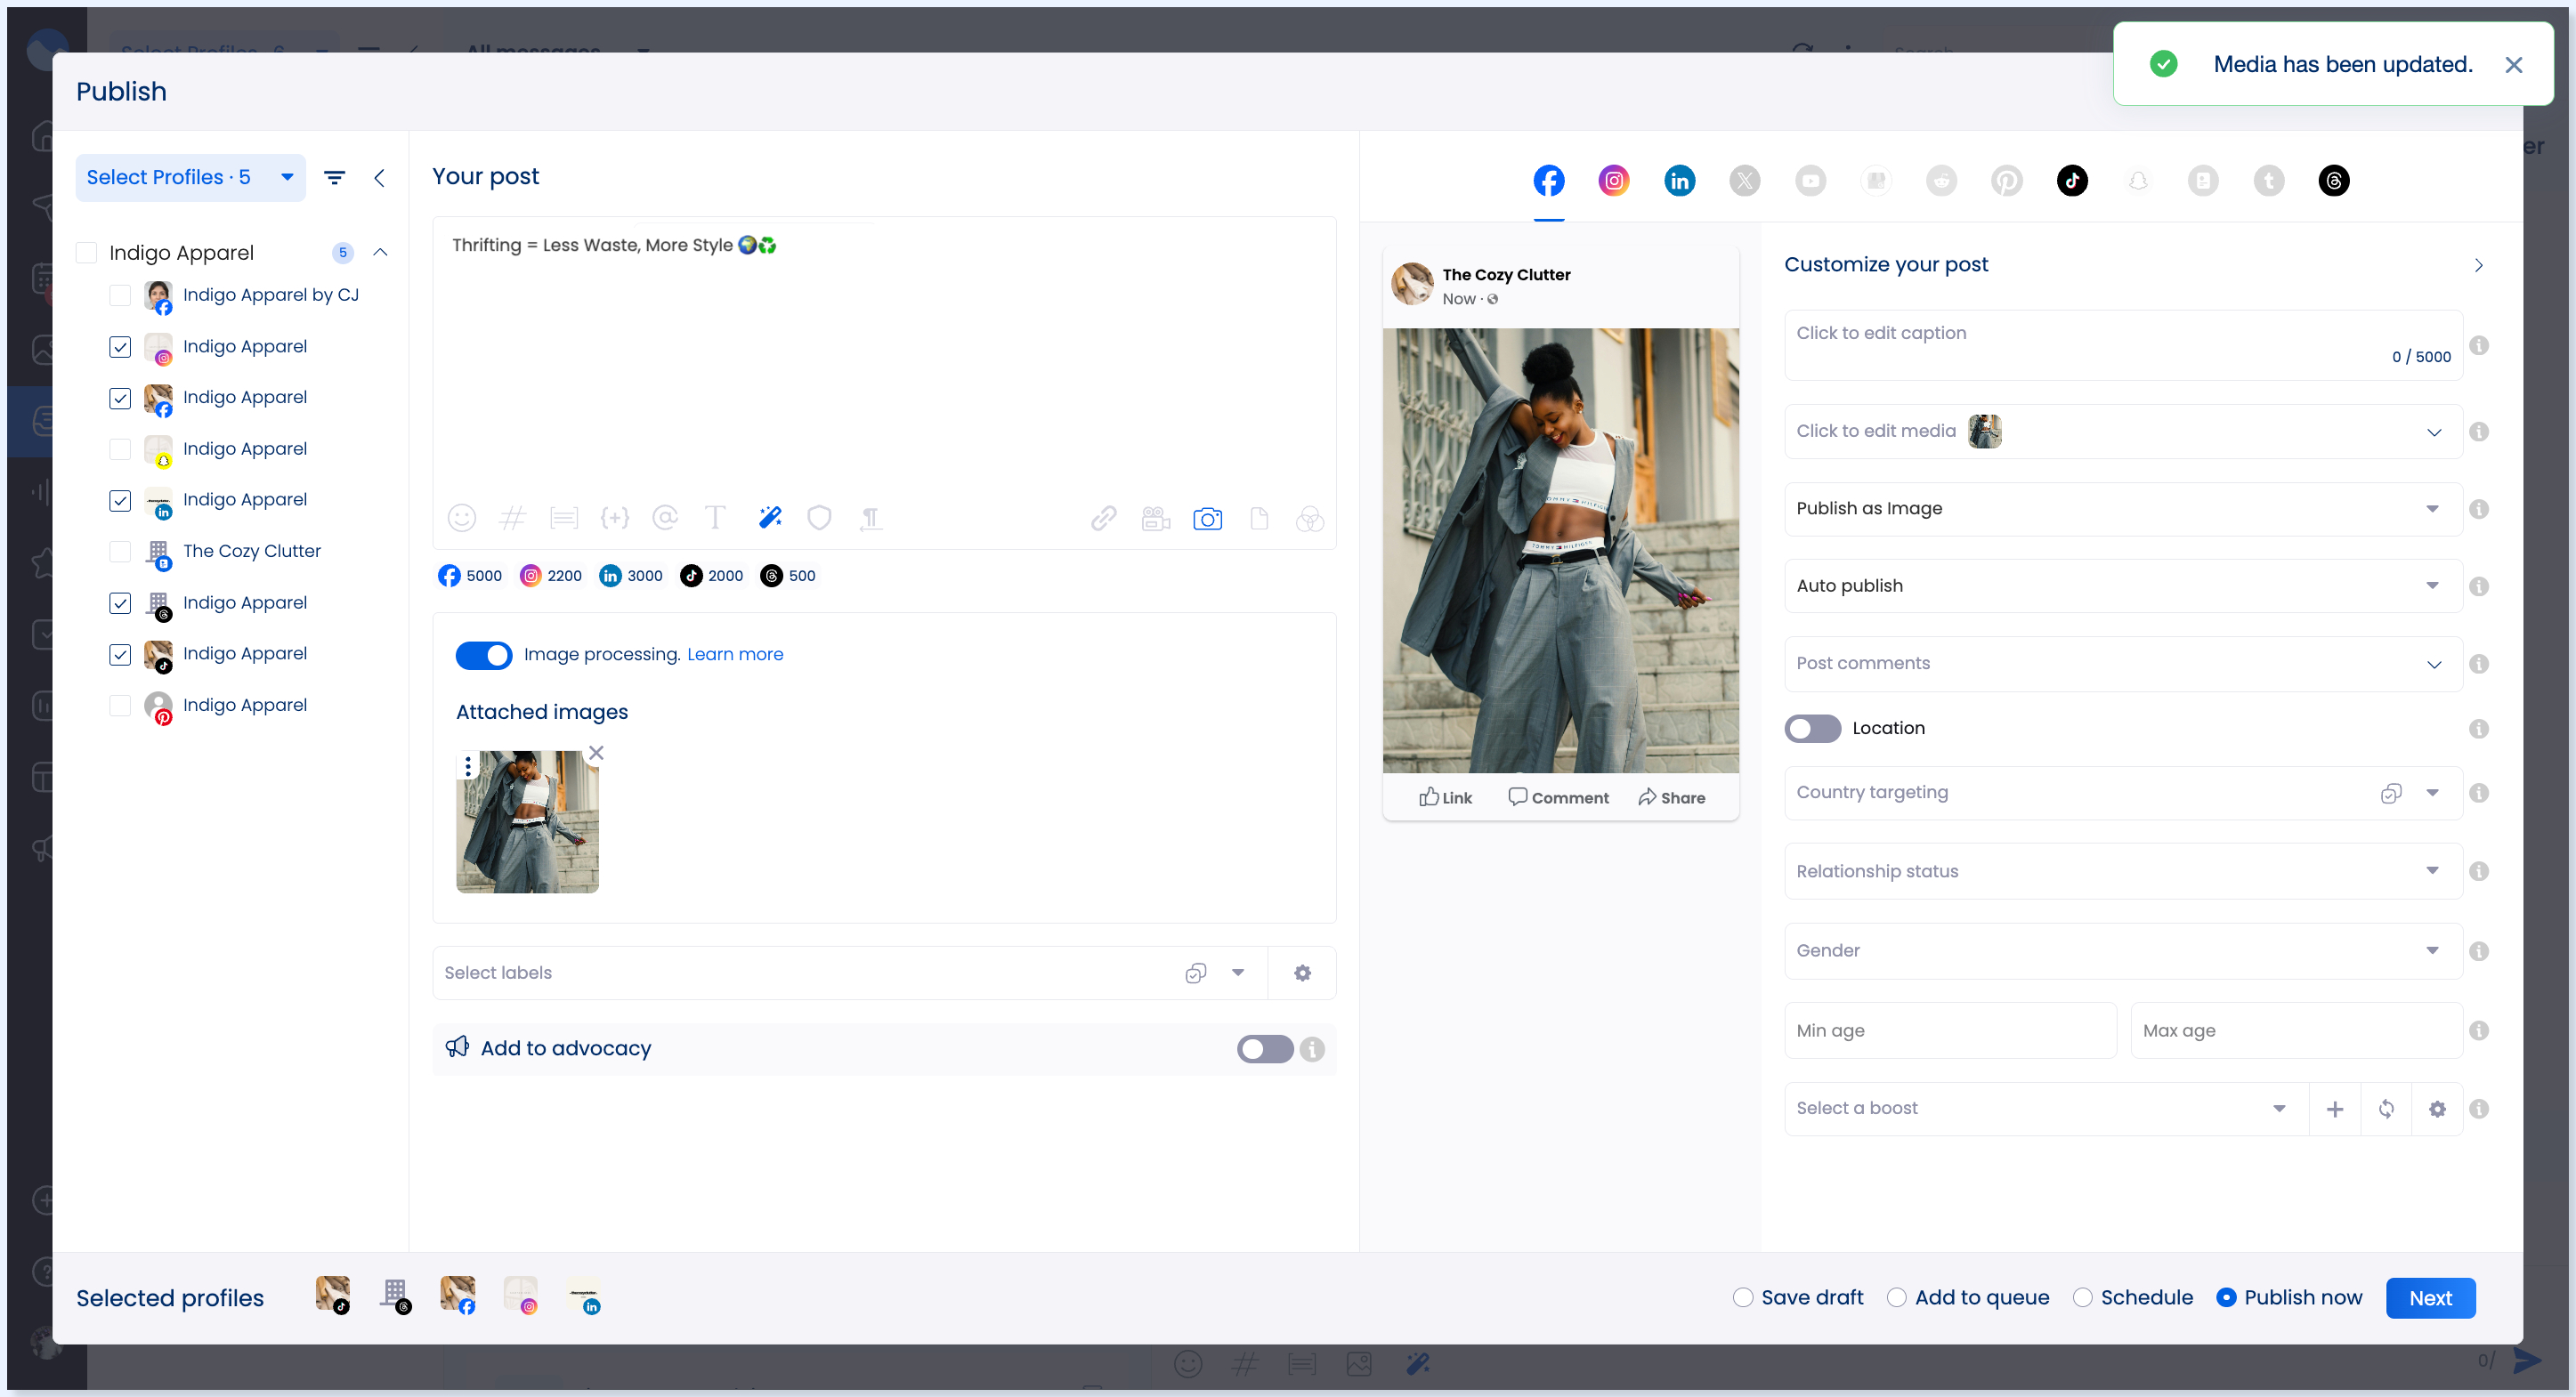The image size is (2576, 1397).
Task: Open the Select Profiles dropdown
Action: [x=191, y=177]
